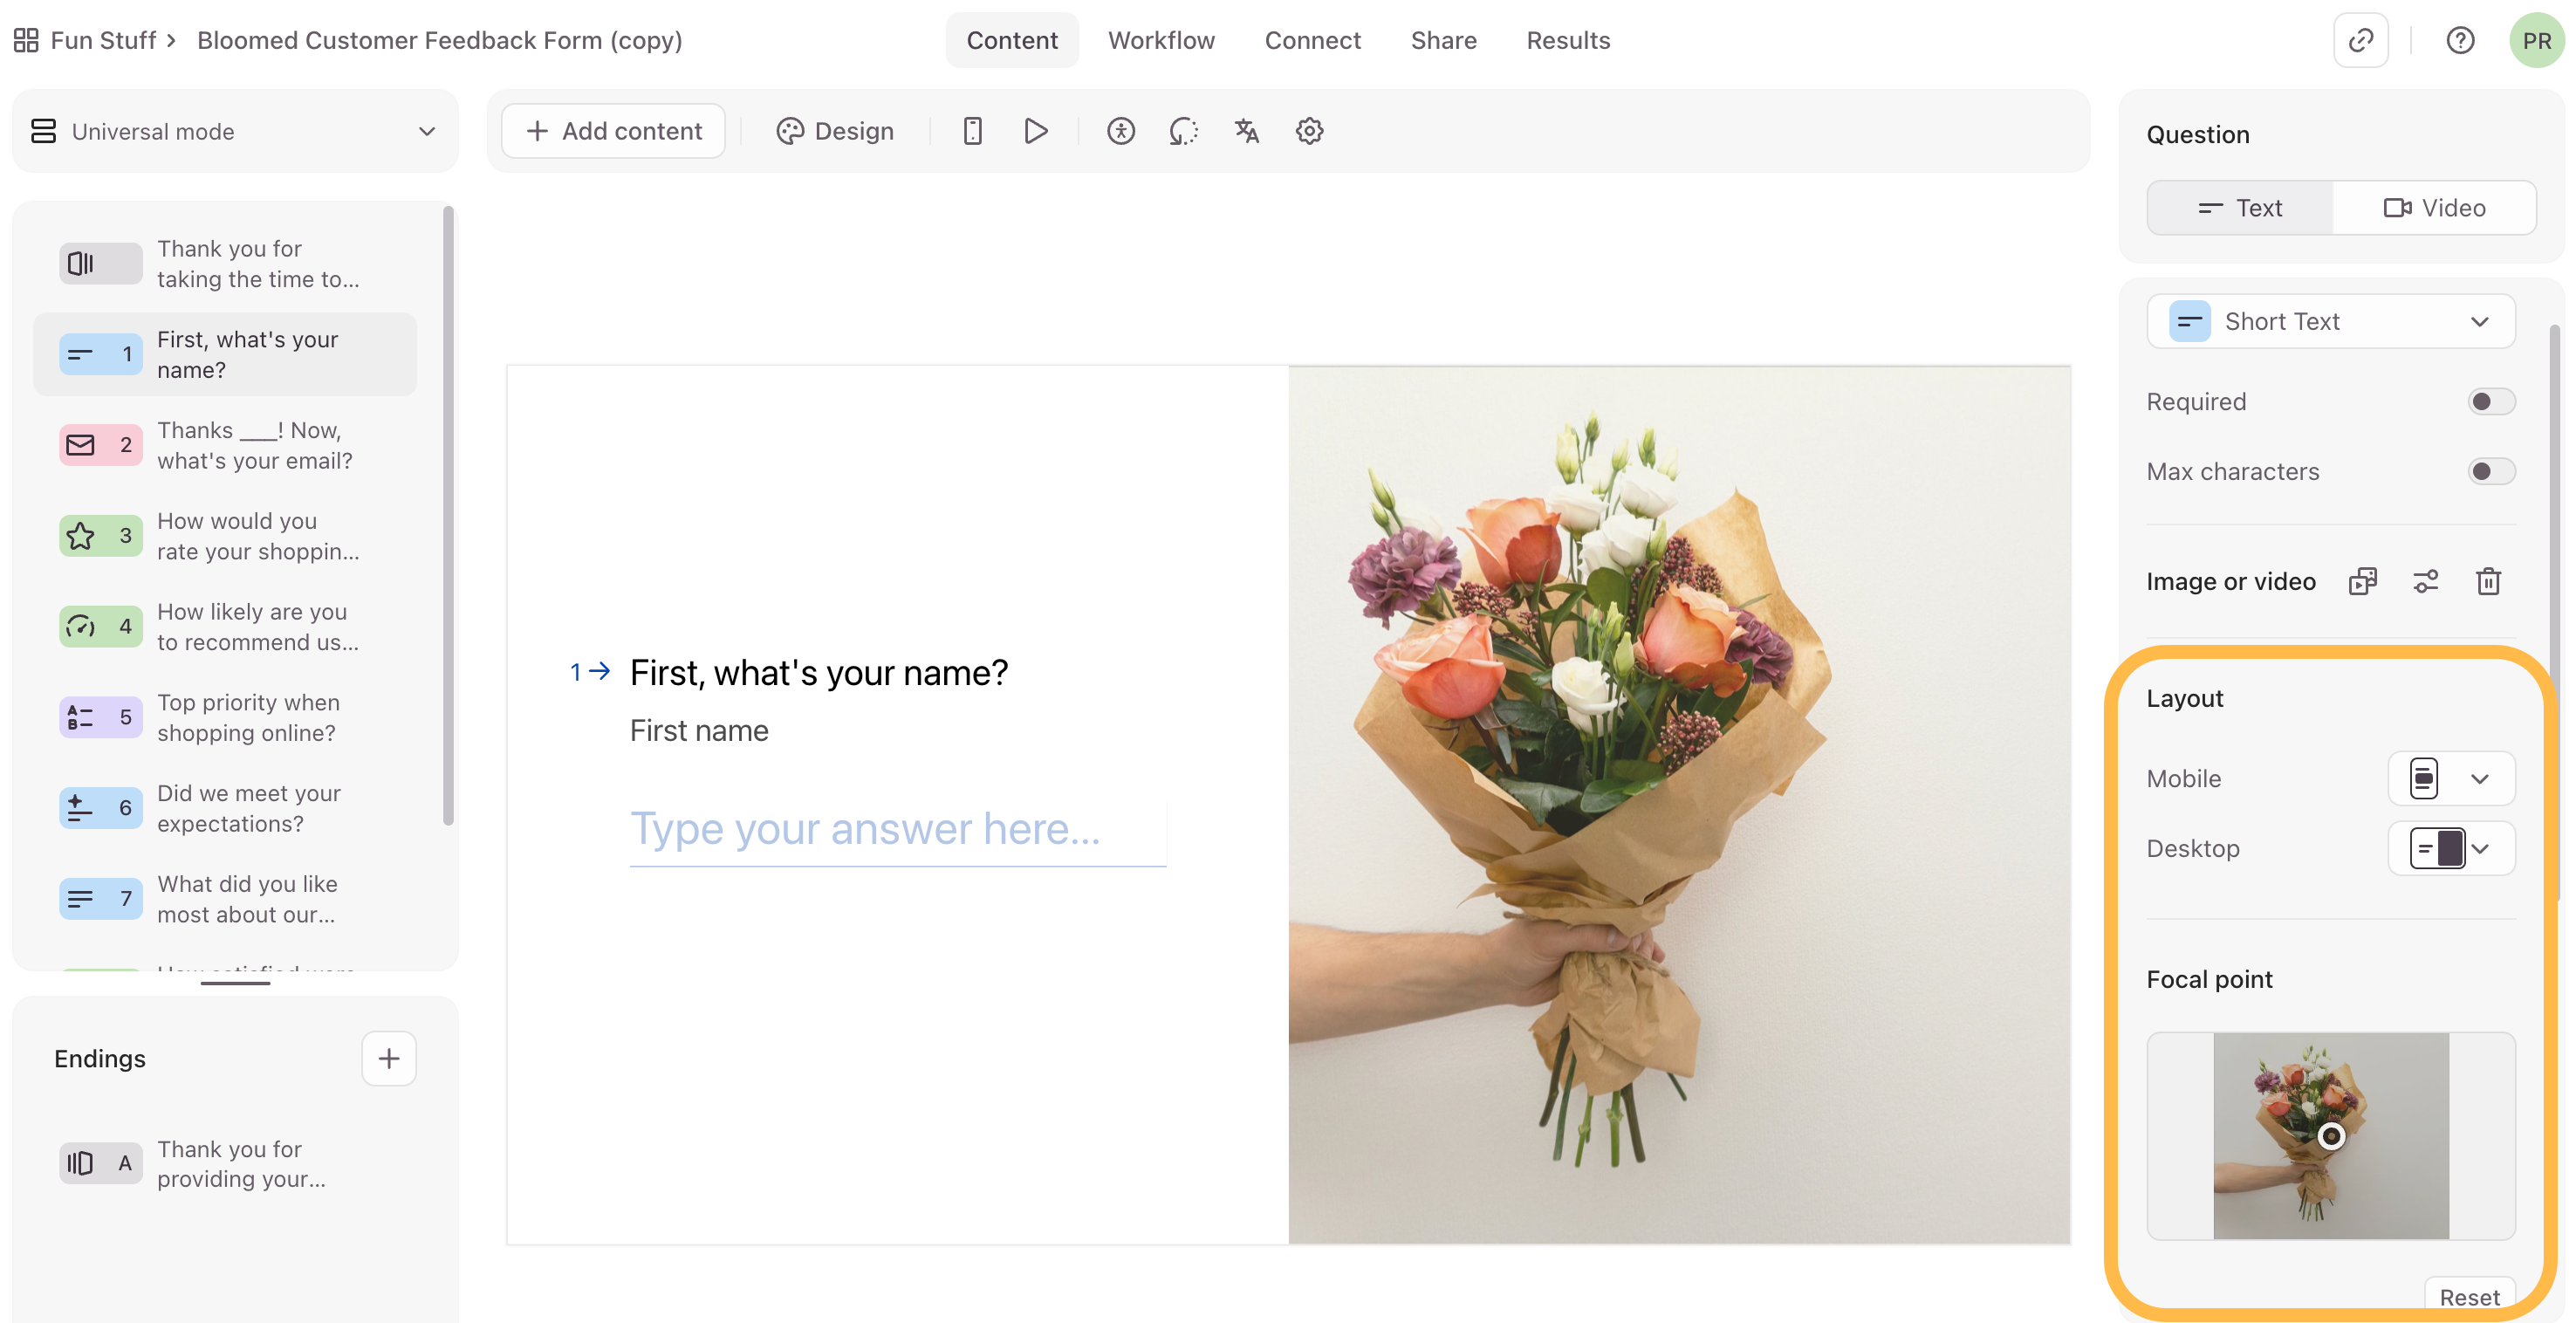
Task: Expand the Universal mode dropdown
Action: tap(235, 131)
